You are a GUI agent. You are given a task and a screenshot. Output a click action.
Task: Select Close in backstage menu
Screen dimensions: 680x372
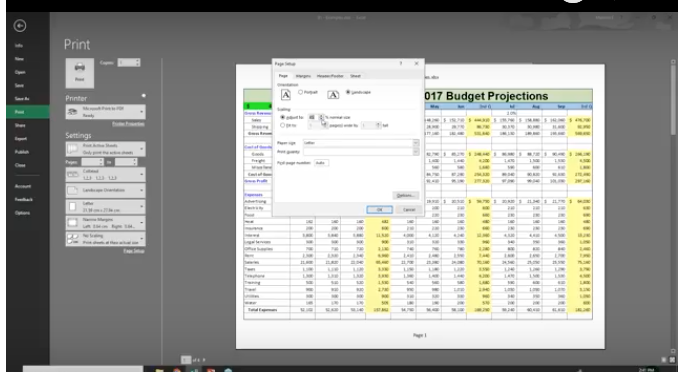(x=20, y=165)
